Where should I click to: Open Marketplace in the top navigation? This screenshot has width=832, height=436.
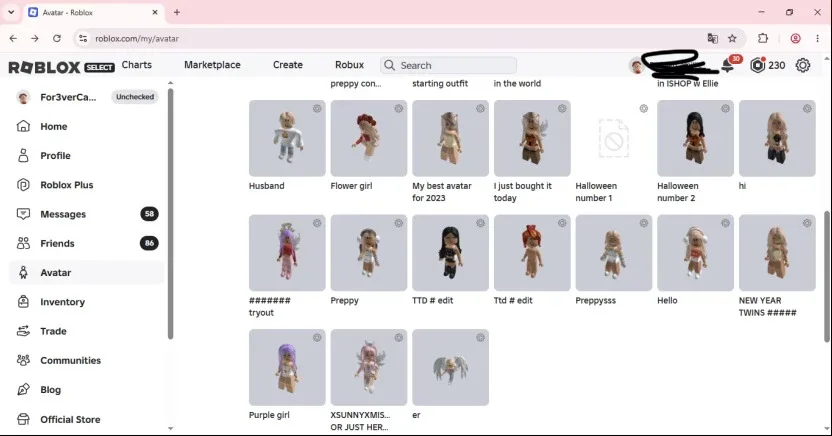pyautogui.click(x=212, y=65)
